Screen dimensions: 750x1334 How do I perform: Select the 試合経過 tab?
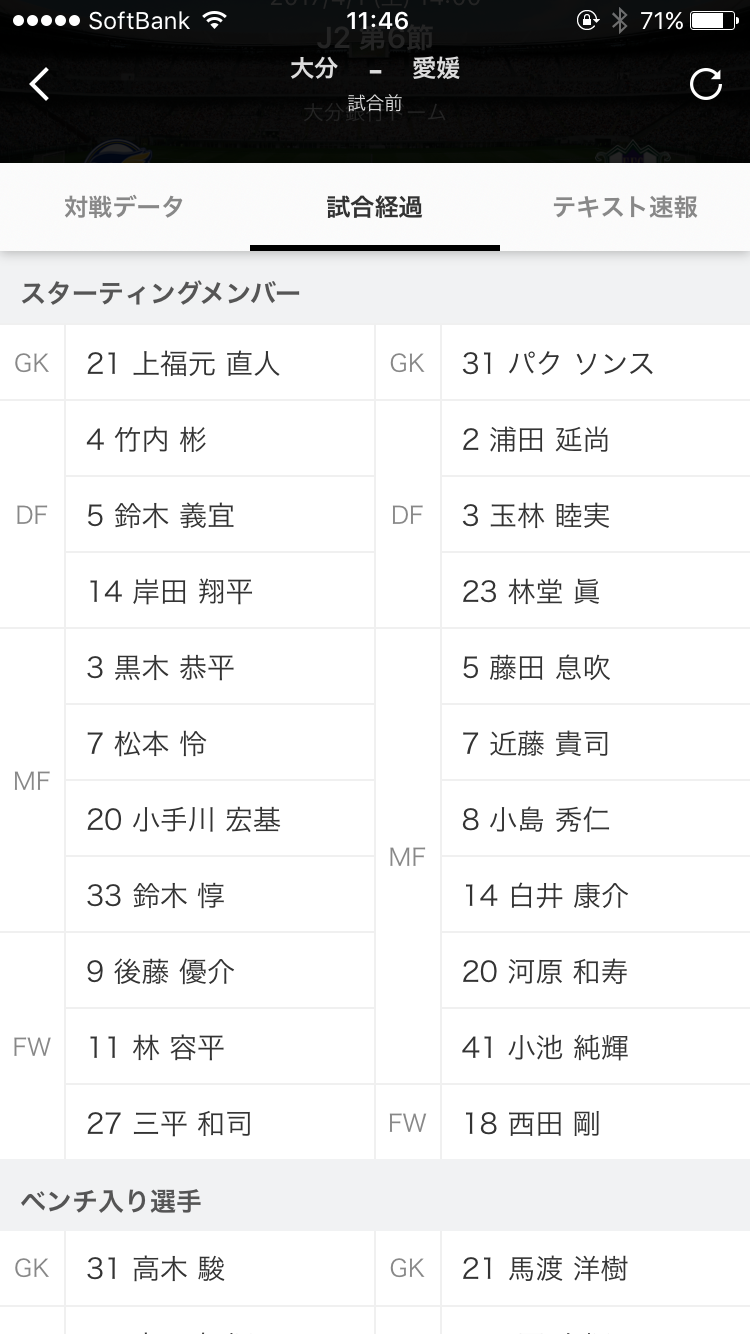click(374, 207)
